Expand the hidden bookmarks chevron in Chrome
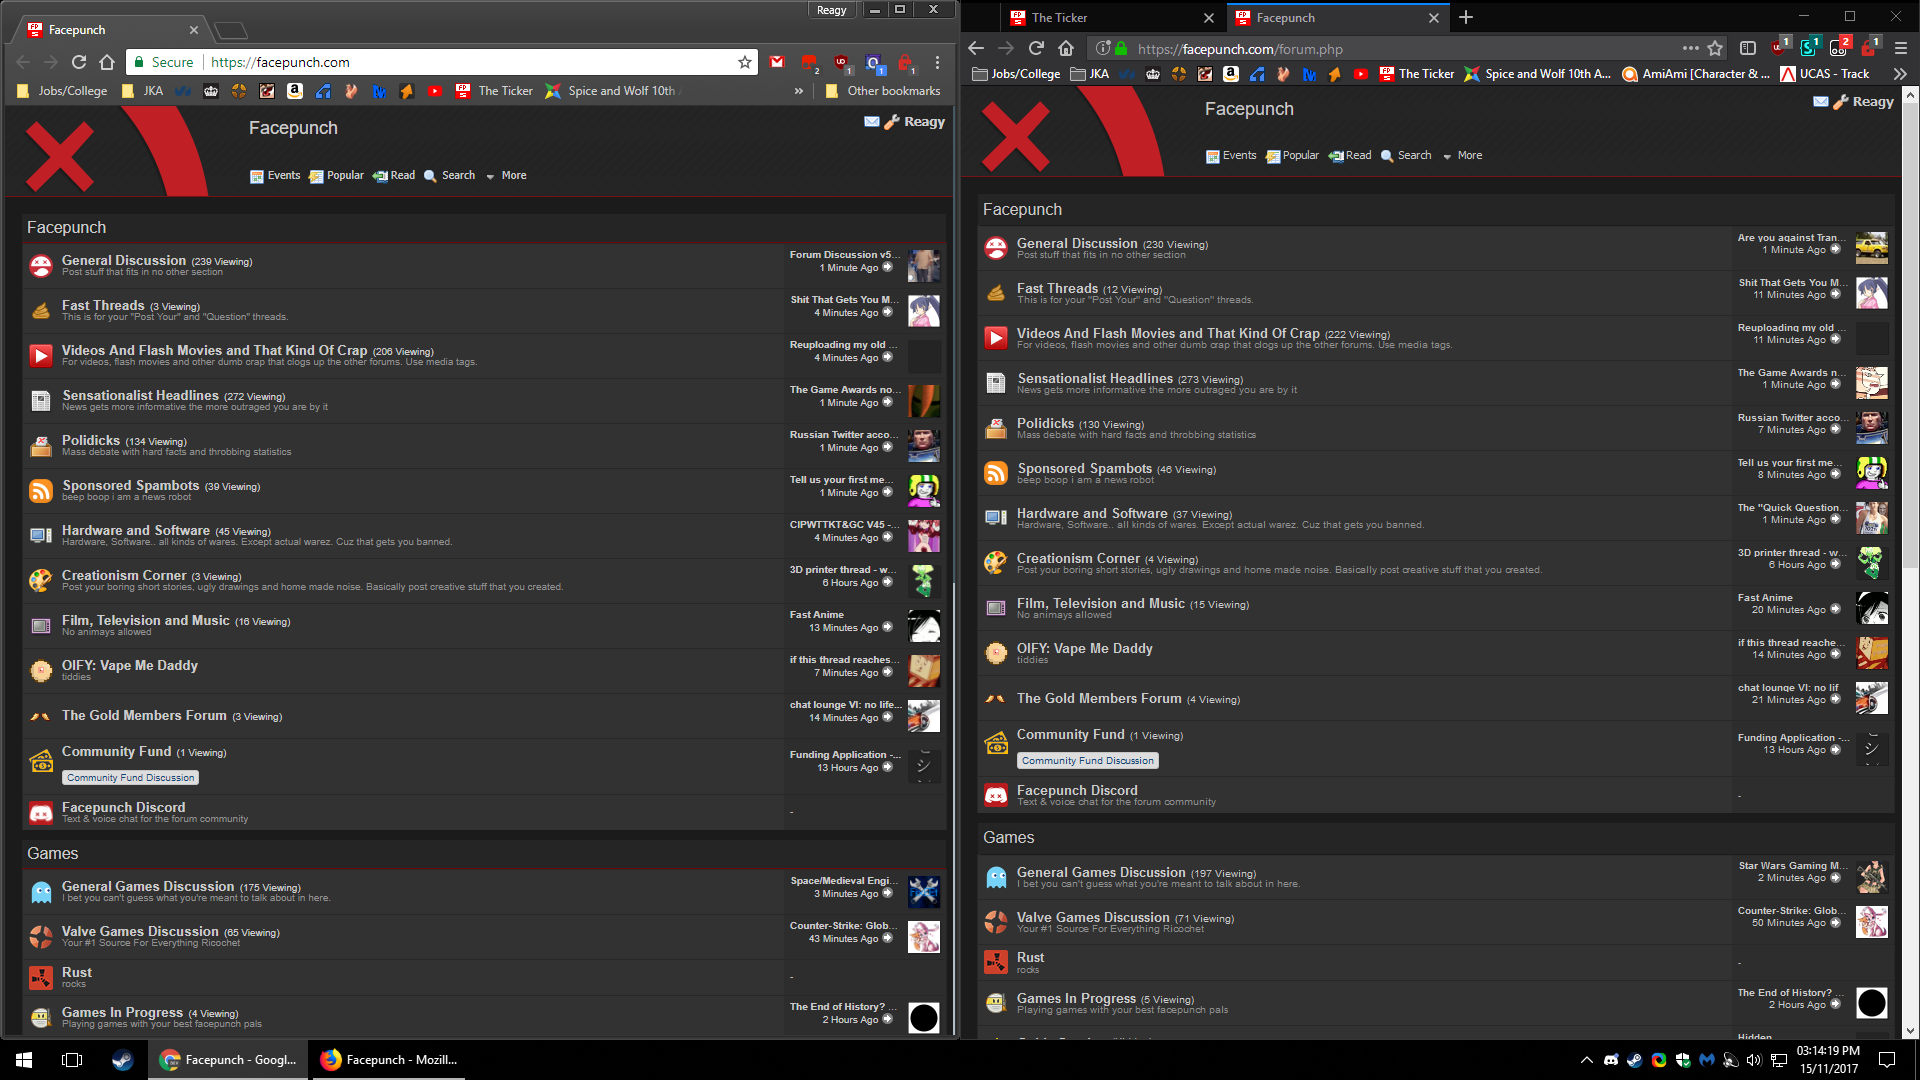Image resolution: width=1920 pixels, height=1080 pixels. click(798, 91)
